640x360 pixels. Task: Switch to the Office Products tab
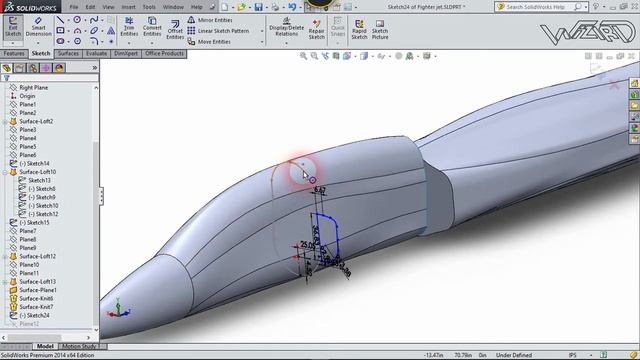(164, 53)
